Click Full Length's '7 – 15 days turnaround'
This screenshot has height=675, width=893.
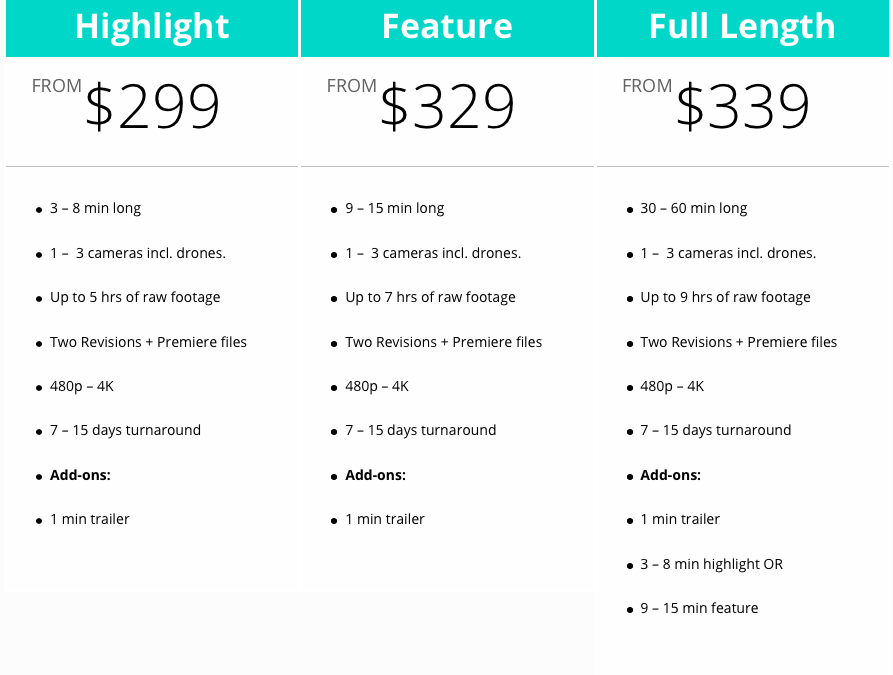715,430
